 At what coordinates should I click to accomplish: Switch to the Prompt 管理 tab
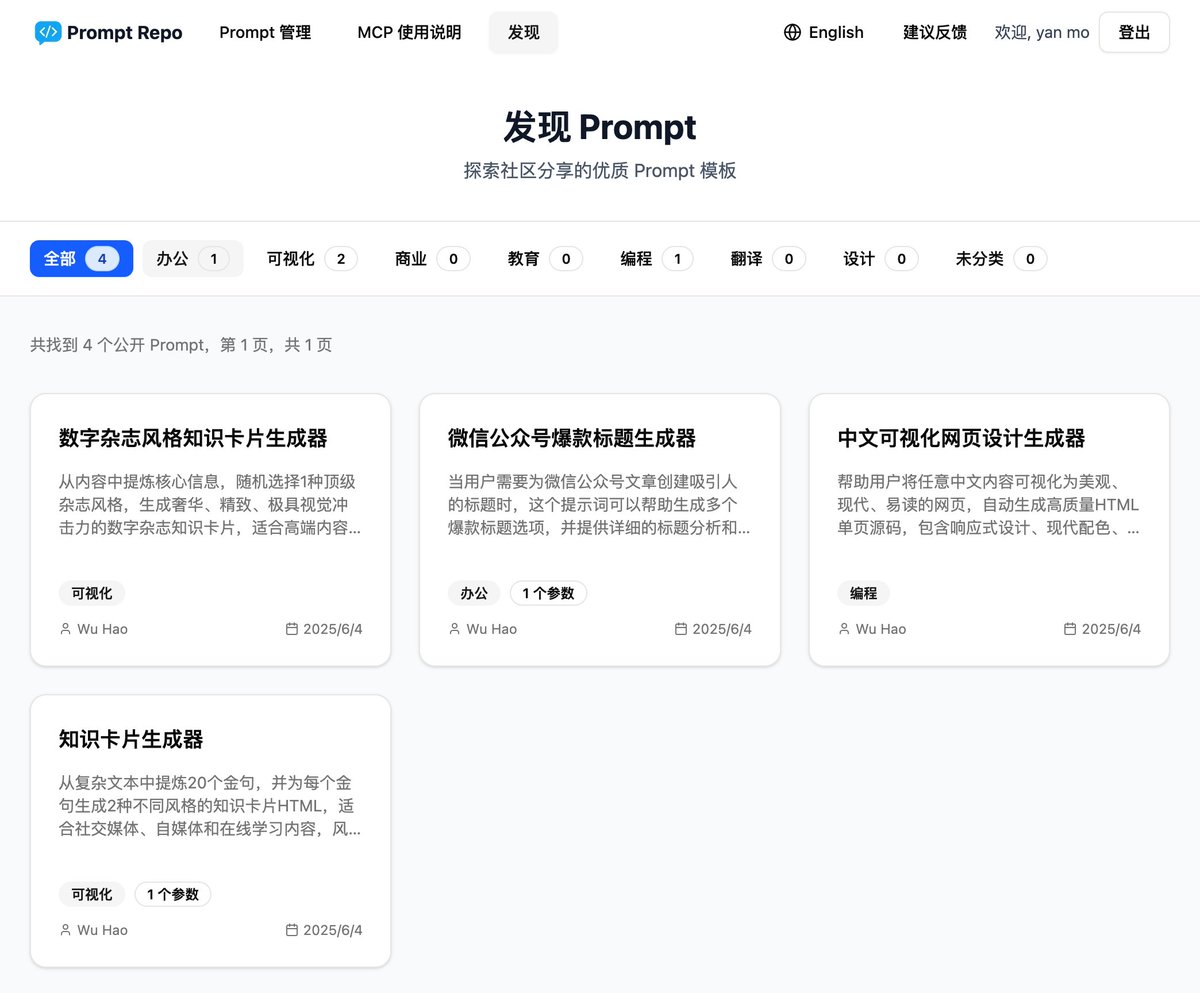pyautogui.click(x=264, y=32)
